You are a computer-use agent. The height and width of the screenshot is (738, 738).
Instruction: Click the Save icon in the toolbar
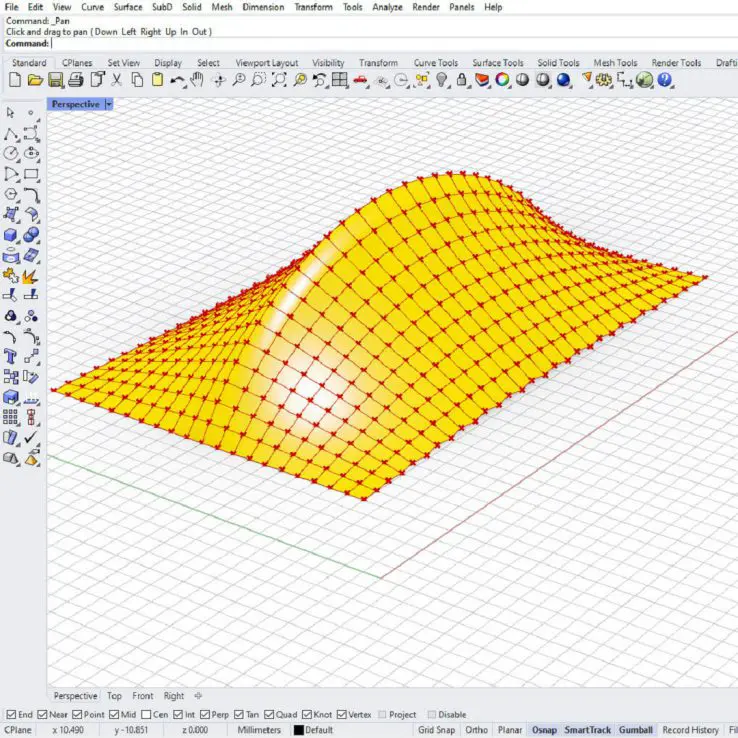point(56,80)
